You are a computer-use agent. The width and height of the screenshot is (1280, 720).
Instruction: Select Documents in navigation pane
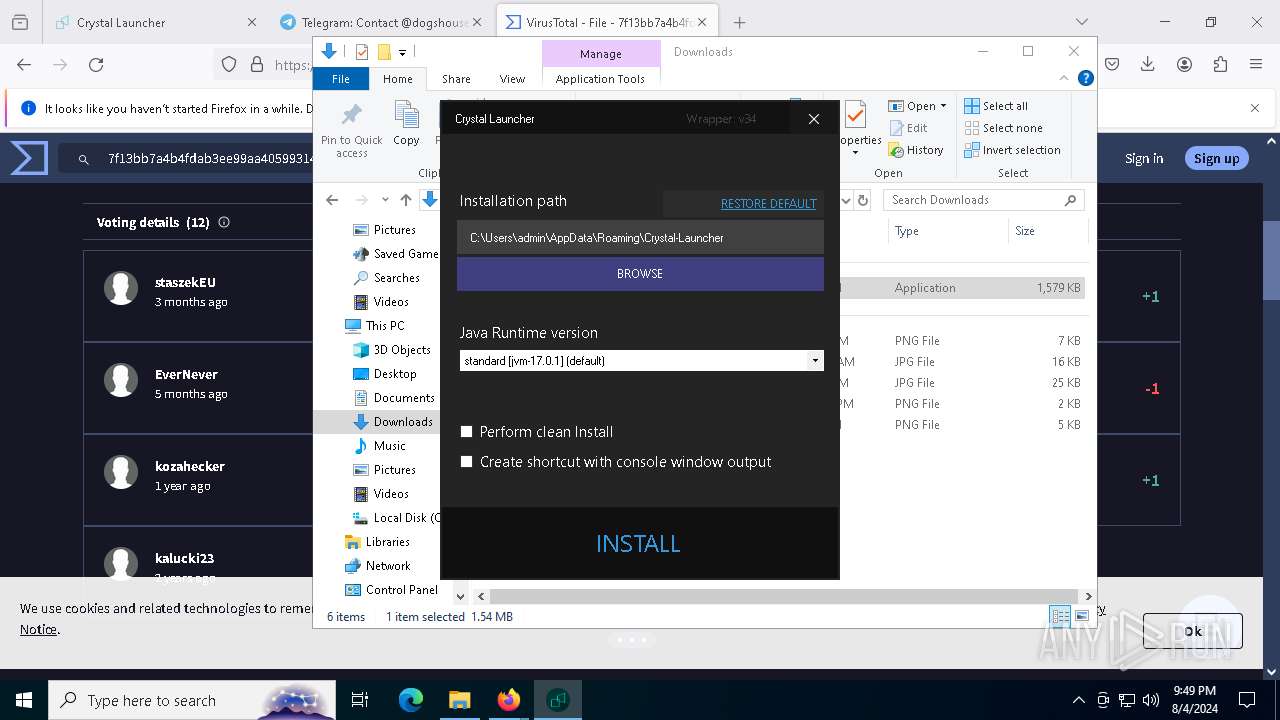pos(394,398)
